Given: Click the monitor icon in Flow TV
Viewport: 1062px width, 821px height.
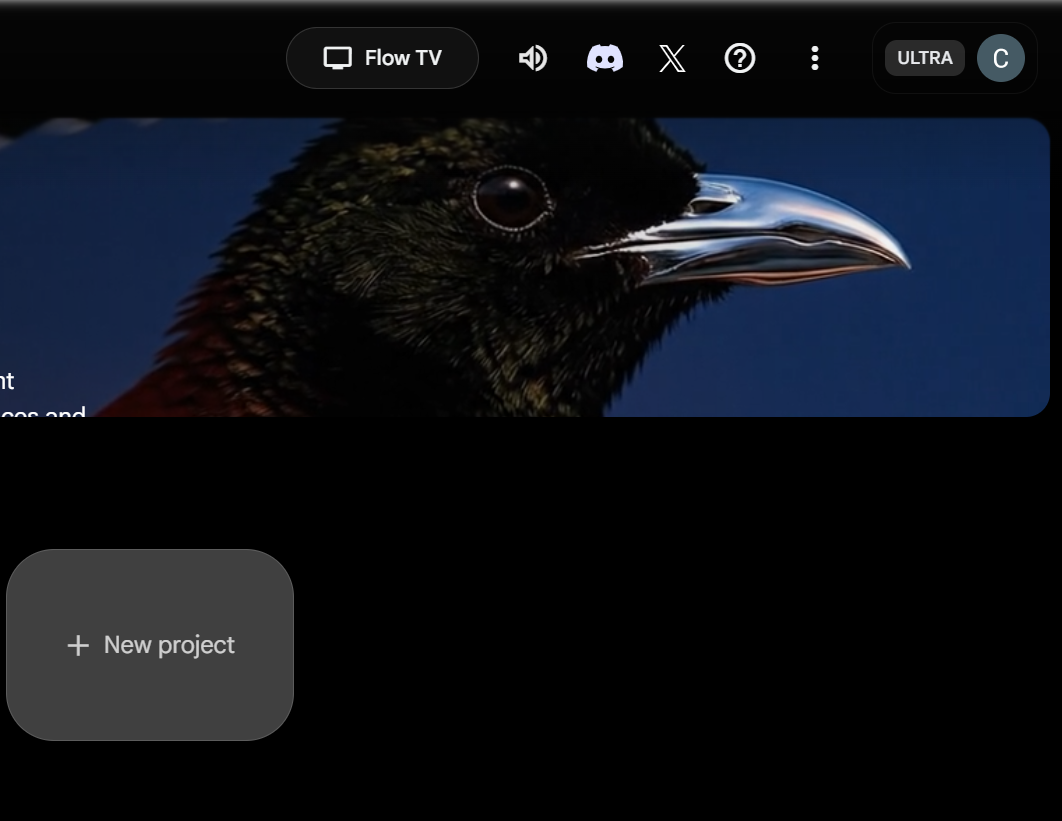Looking at the screenshot, I should (x=338, y=58).
